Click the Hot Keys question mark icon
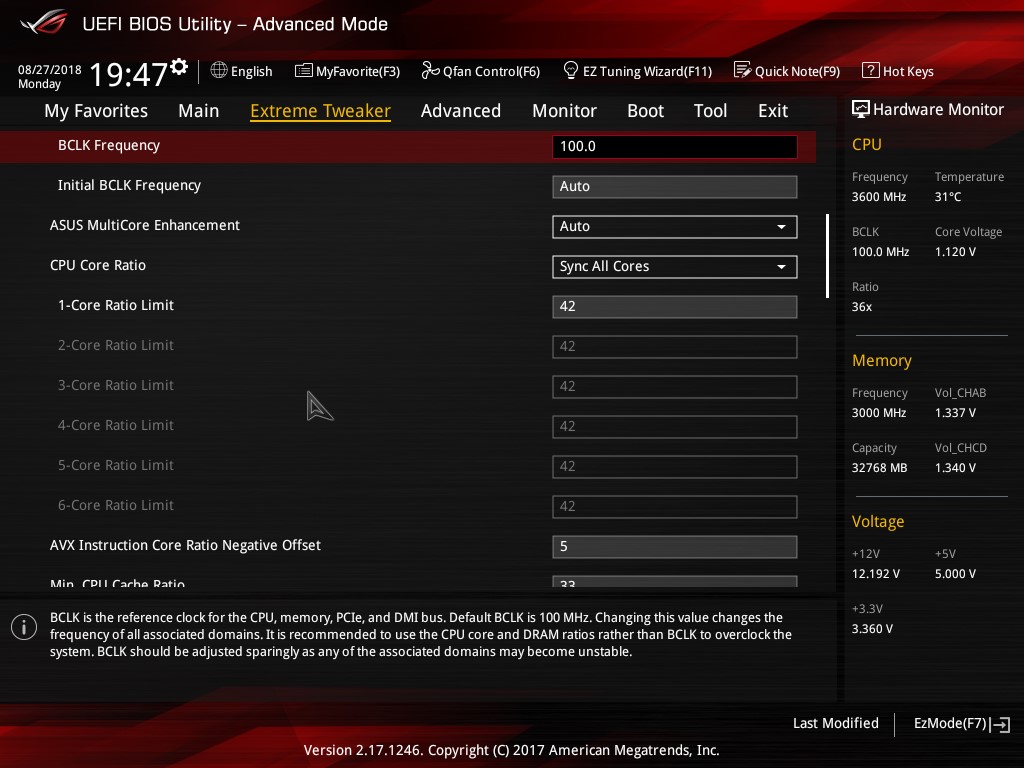This screenshot has width=1024, height=768. click(871, 70)
